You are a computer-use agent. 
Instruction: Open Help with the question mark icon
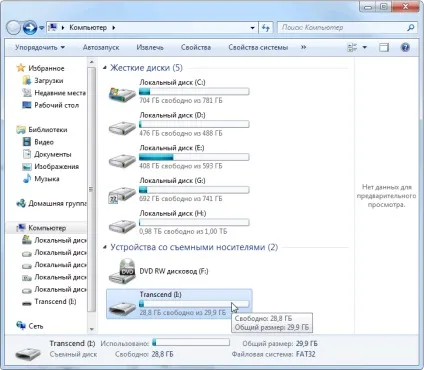tap(405, 47)
